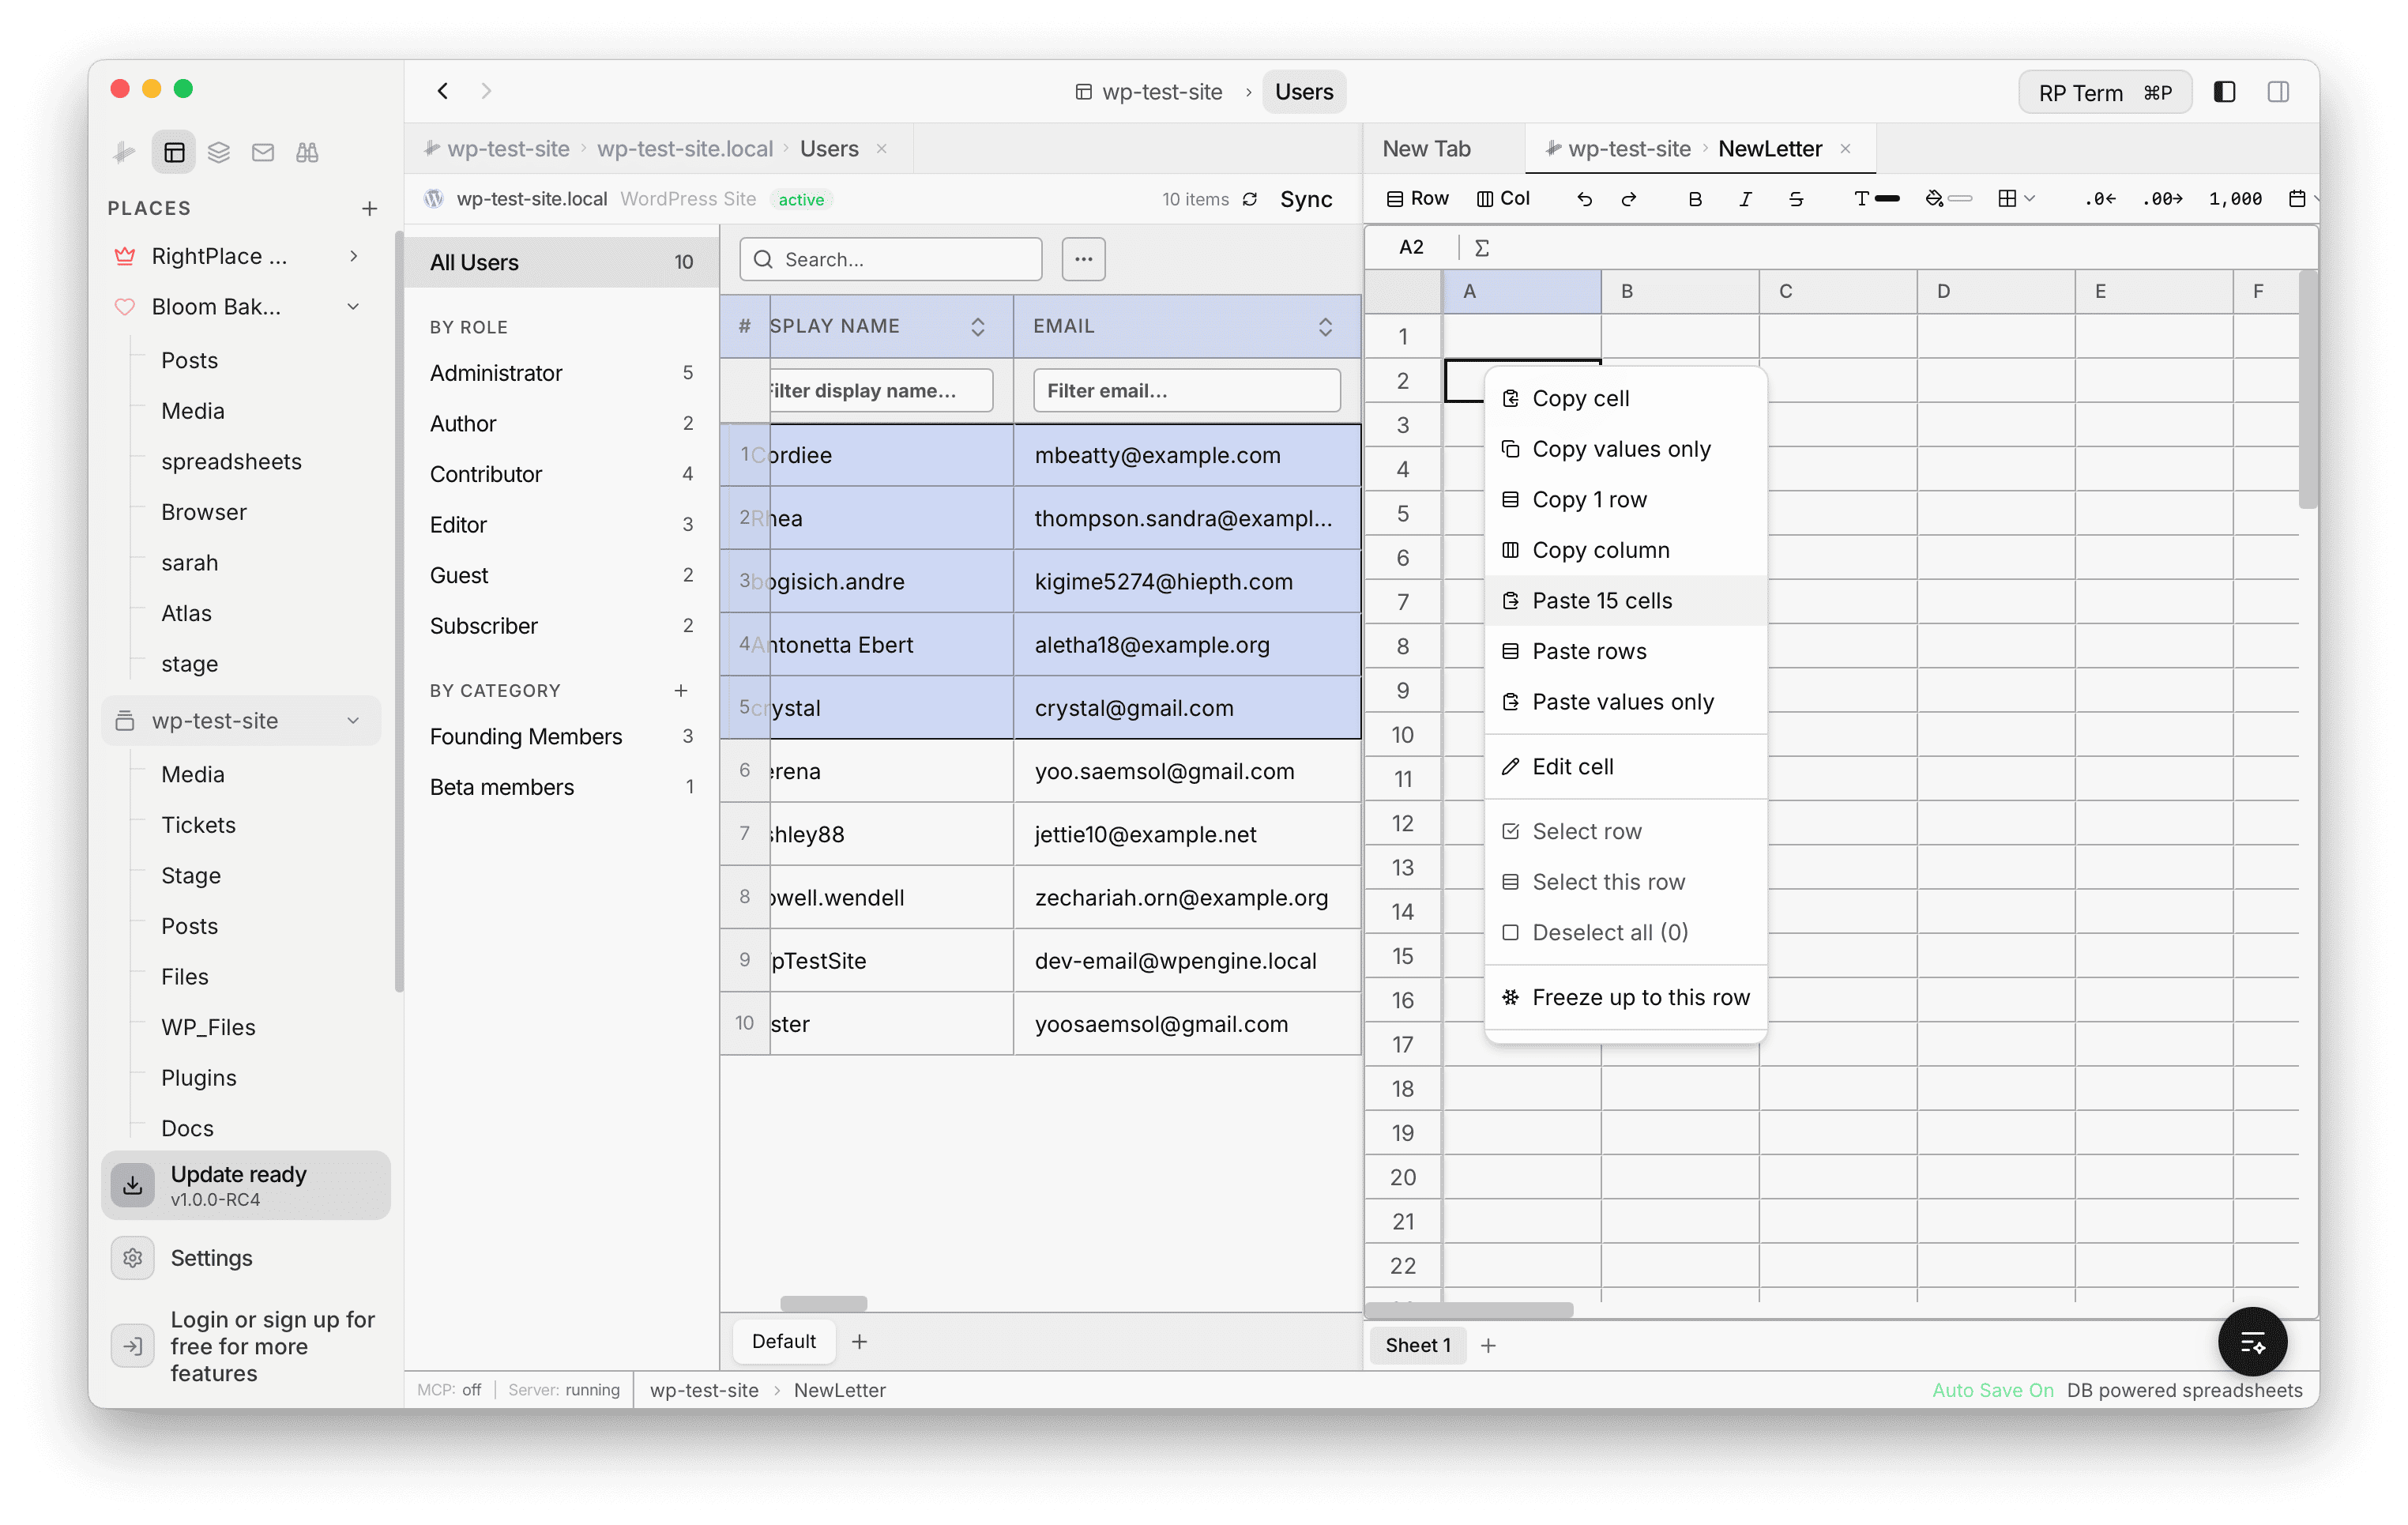The width and height of the screenshot is (2408, 1525).
Task: Toggle italic formatting in the toolbar
Action: click(1745, 199)
